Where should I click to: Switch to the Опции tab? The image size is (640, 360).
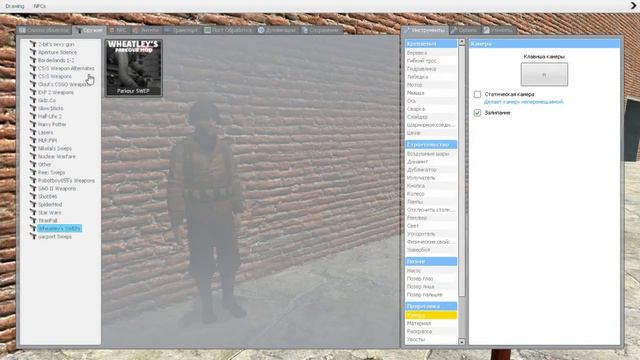pyautogui.click(x=464, y=30)
